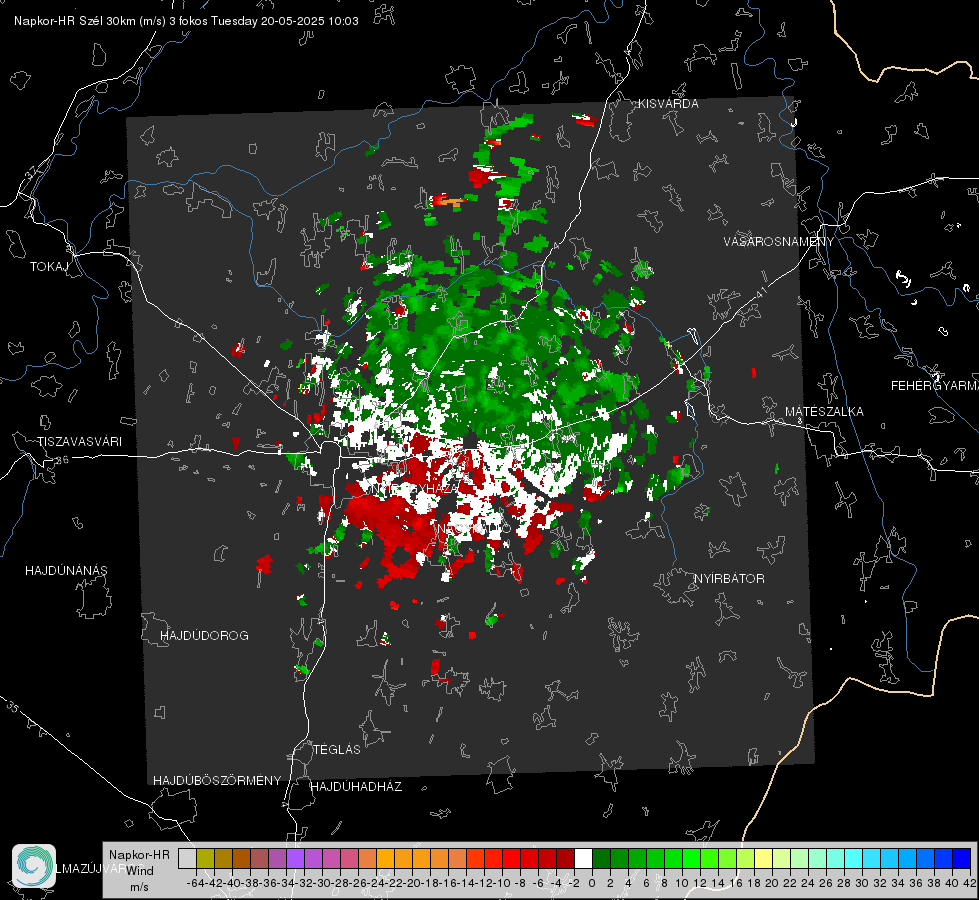Select the TISZAVASVÁRI city label
This screenshot has height=900, width=979.
pyautogui.click(x=80, y=442)
